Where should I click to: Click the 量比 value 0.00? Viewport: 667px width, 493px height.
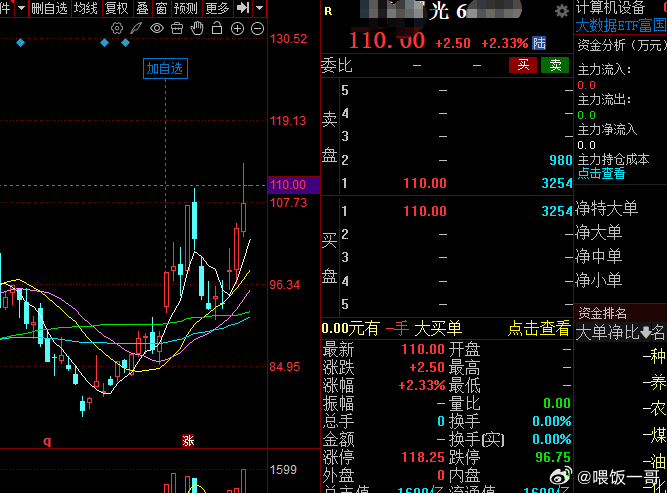click(x=557, y=403)
